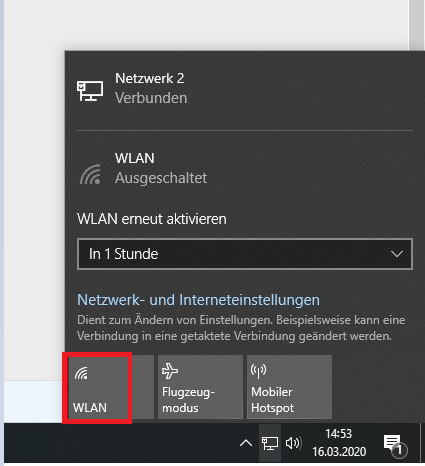
Task: Click the 'Verbunden' status text
Action: (x=151, y=98)
